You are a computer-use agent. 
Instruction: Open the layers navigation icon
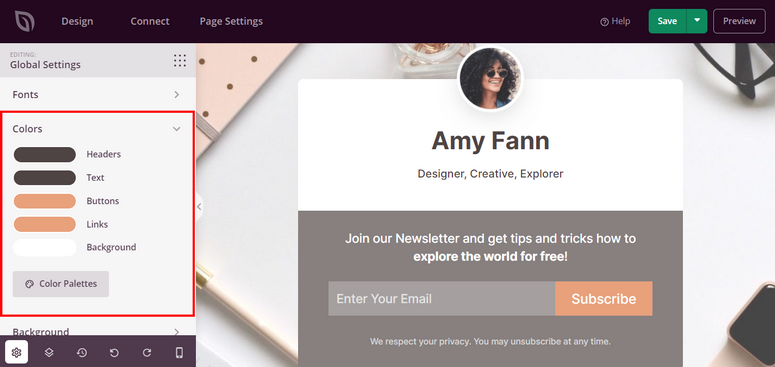pyautogui.click(x=49, y=352)
